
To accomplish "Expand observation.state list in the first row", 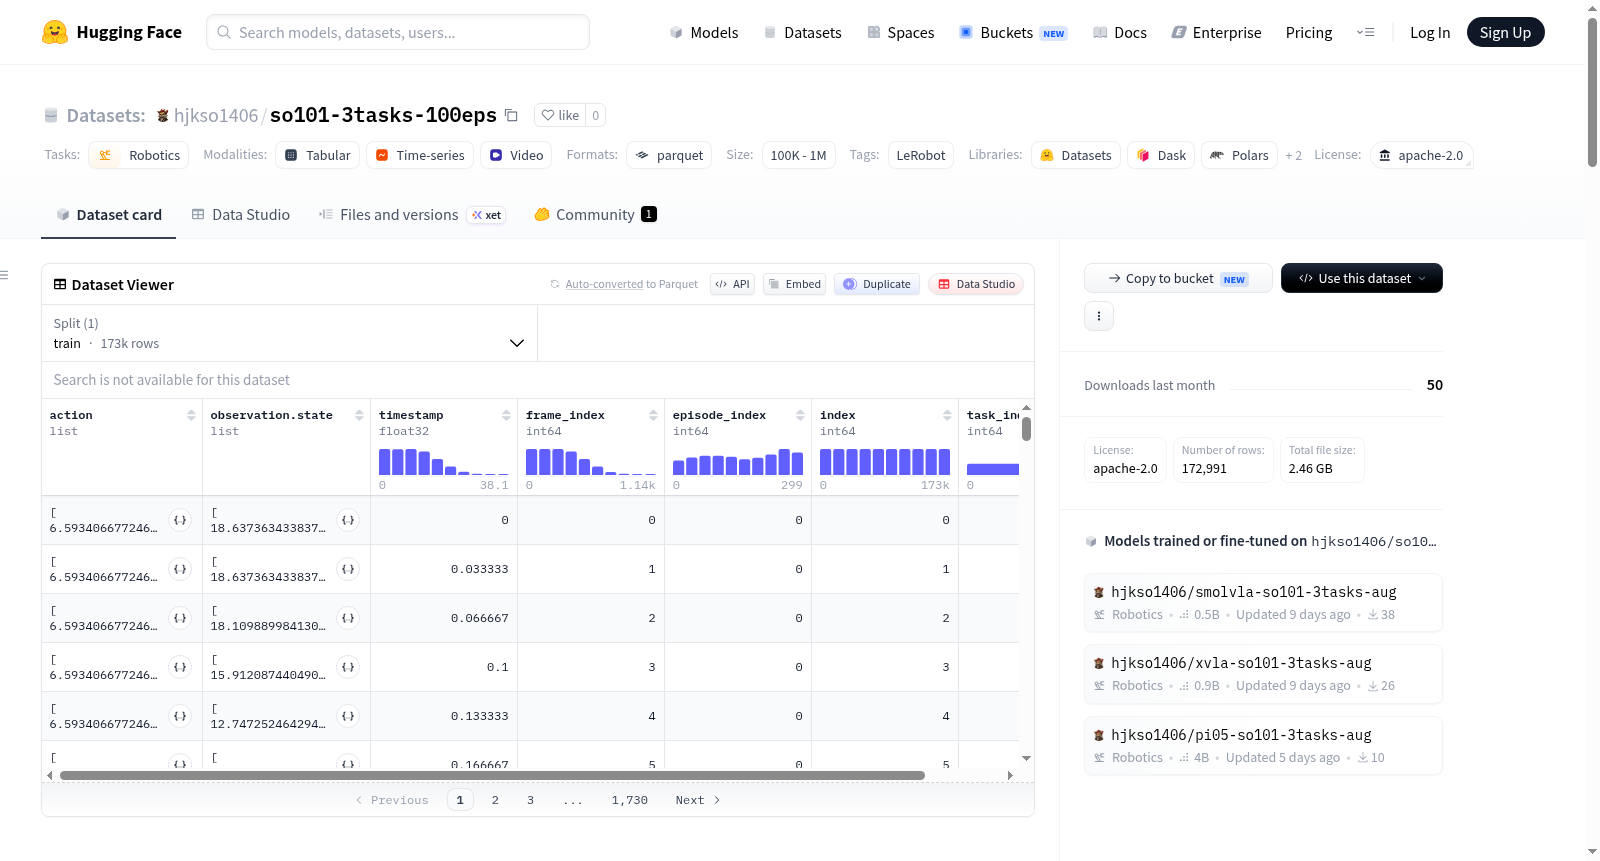I will [348, 520].
